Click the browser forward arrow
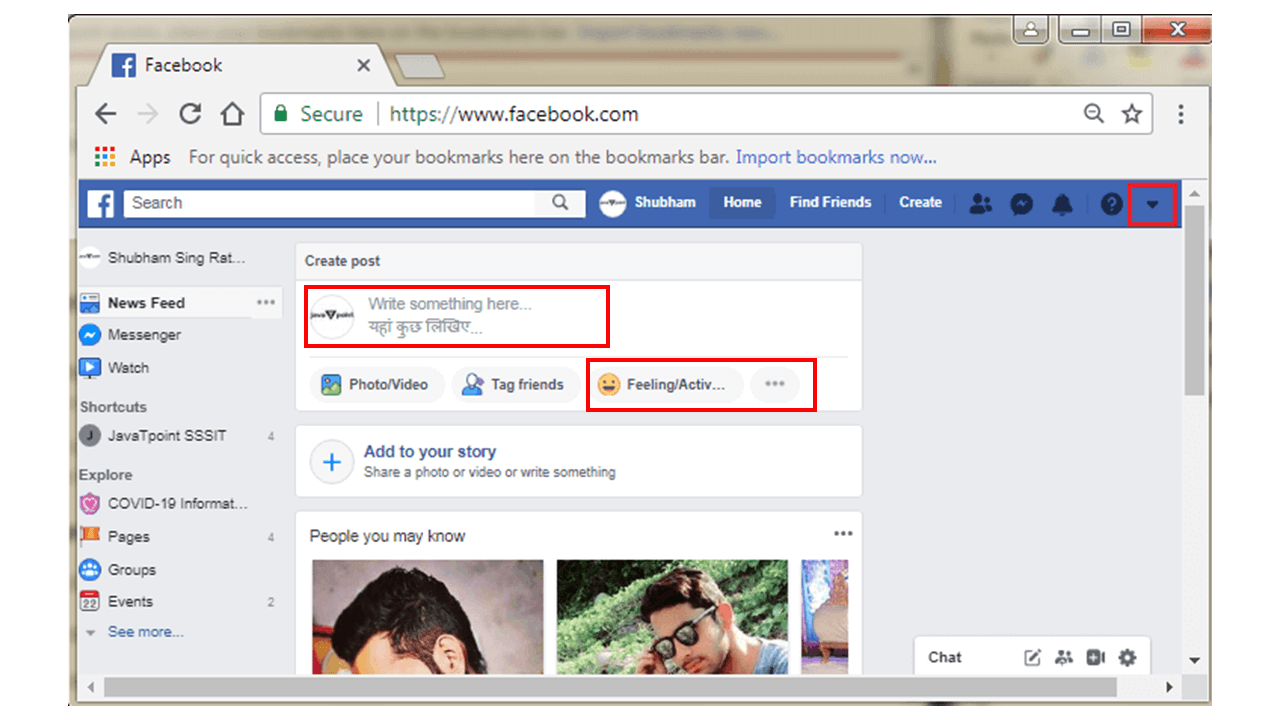 pos(148,114)
